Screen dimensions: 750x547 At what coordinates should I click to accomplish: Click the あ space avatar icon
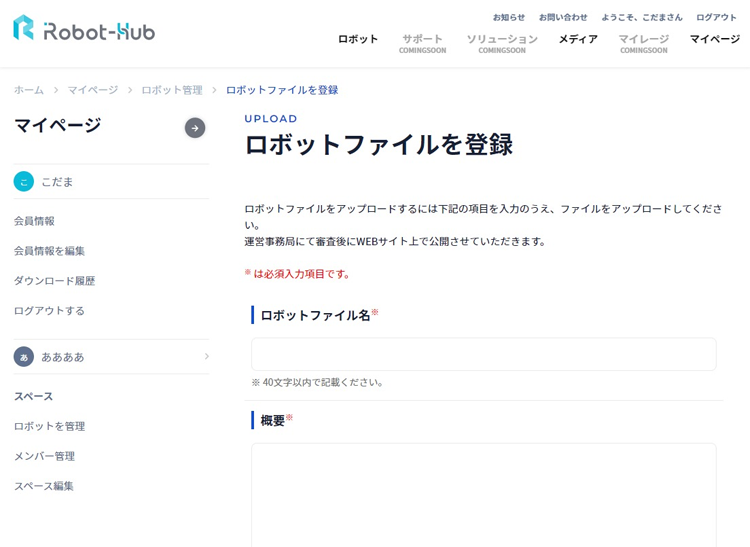click(24, 357)
